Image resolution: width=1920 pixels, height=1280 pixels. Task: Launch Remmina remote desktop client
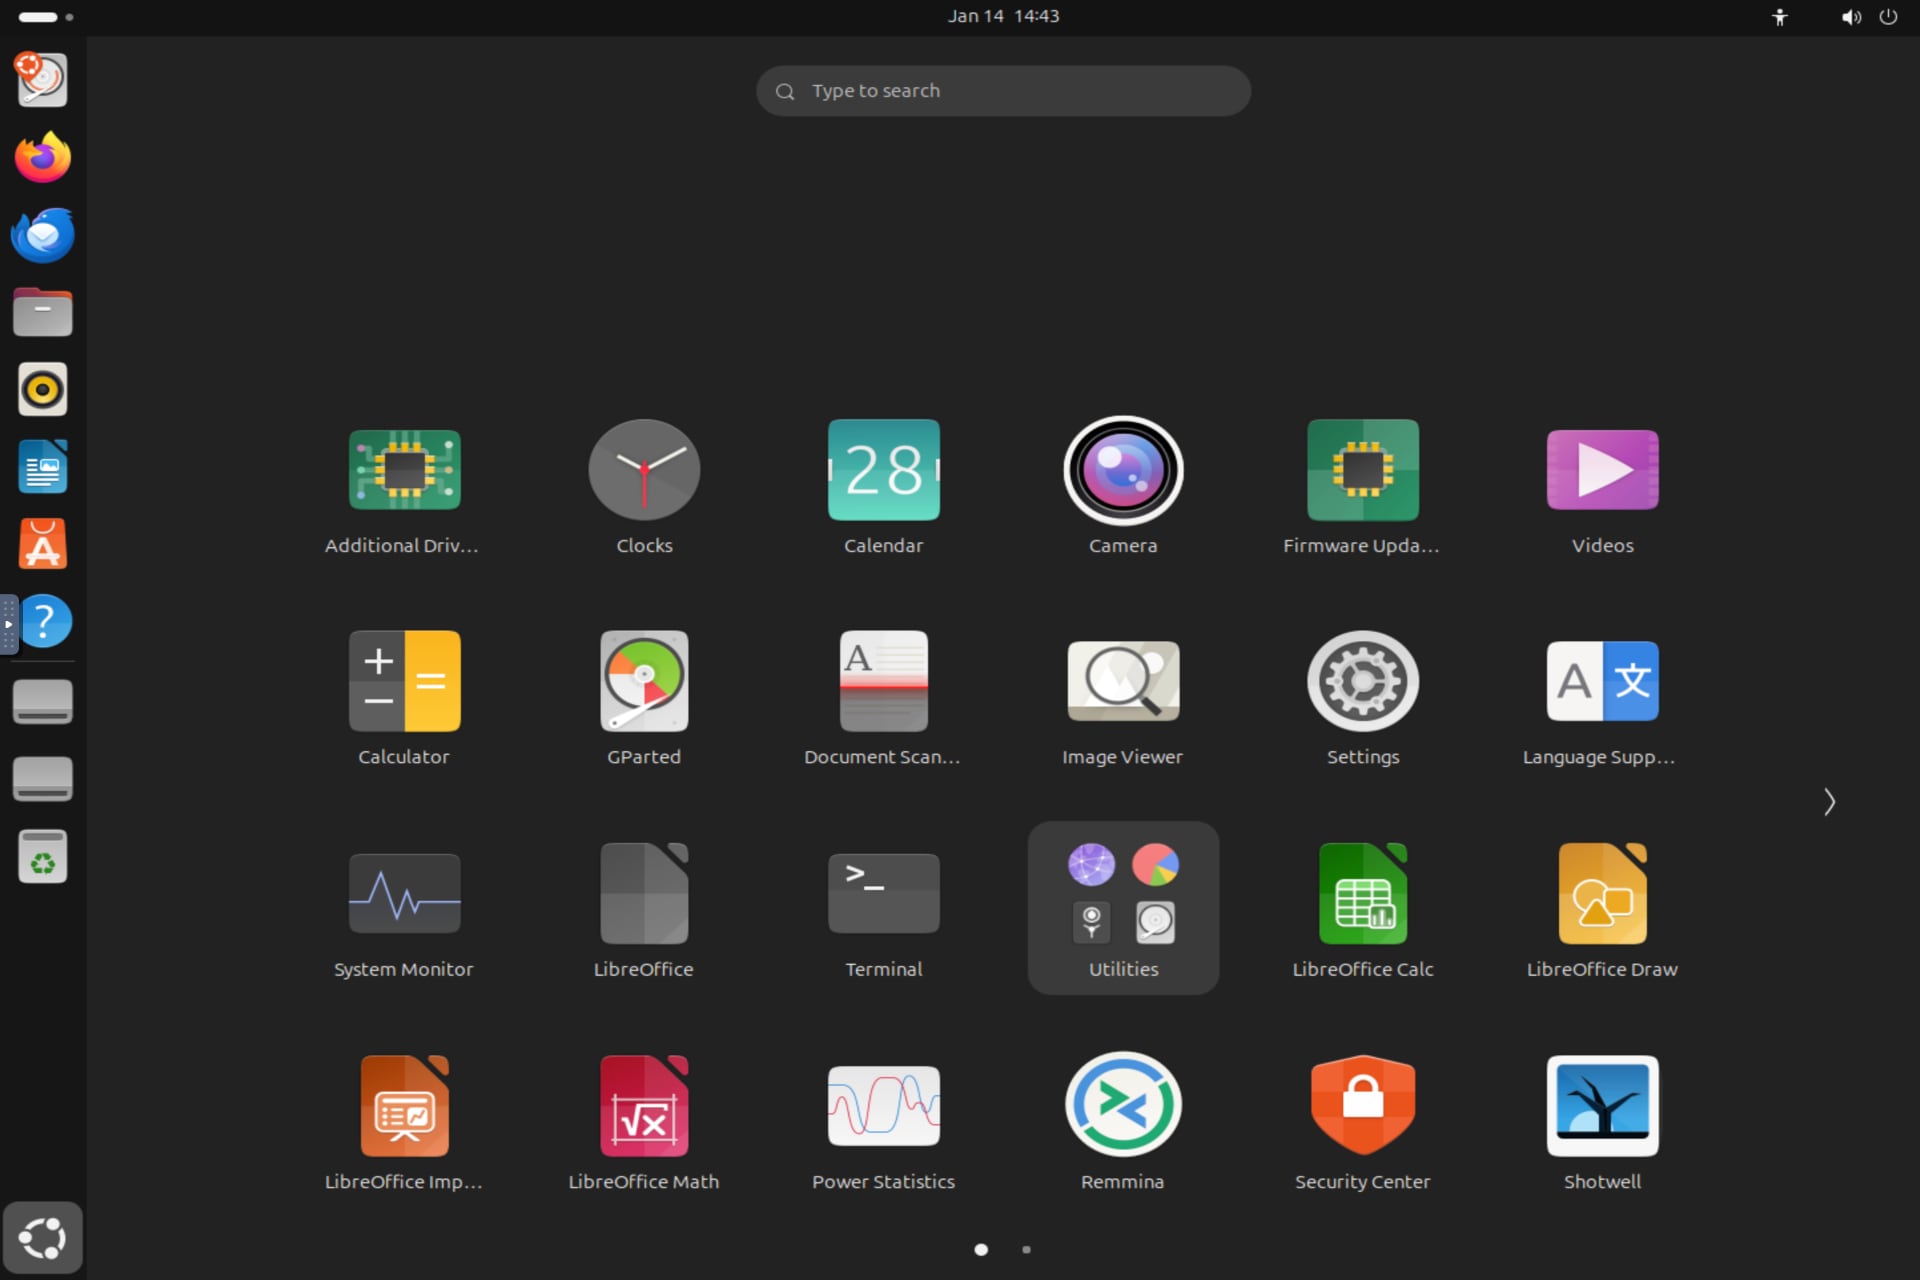pyautogui.click(x=1123, y=1123)
